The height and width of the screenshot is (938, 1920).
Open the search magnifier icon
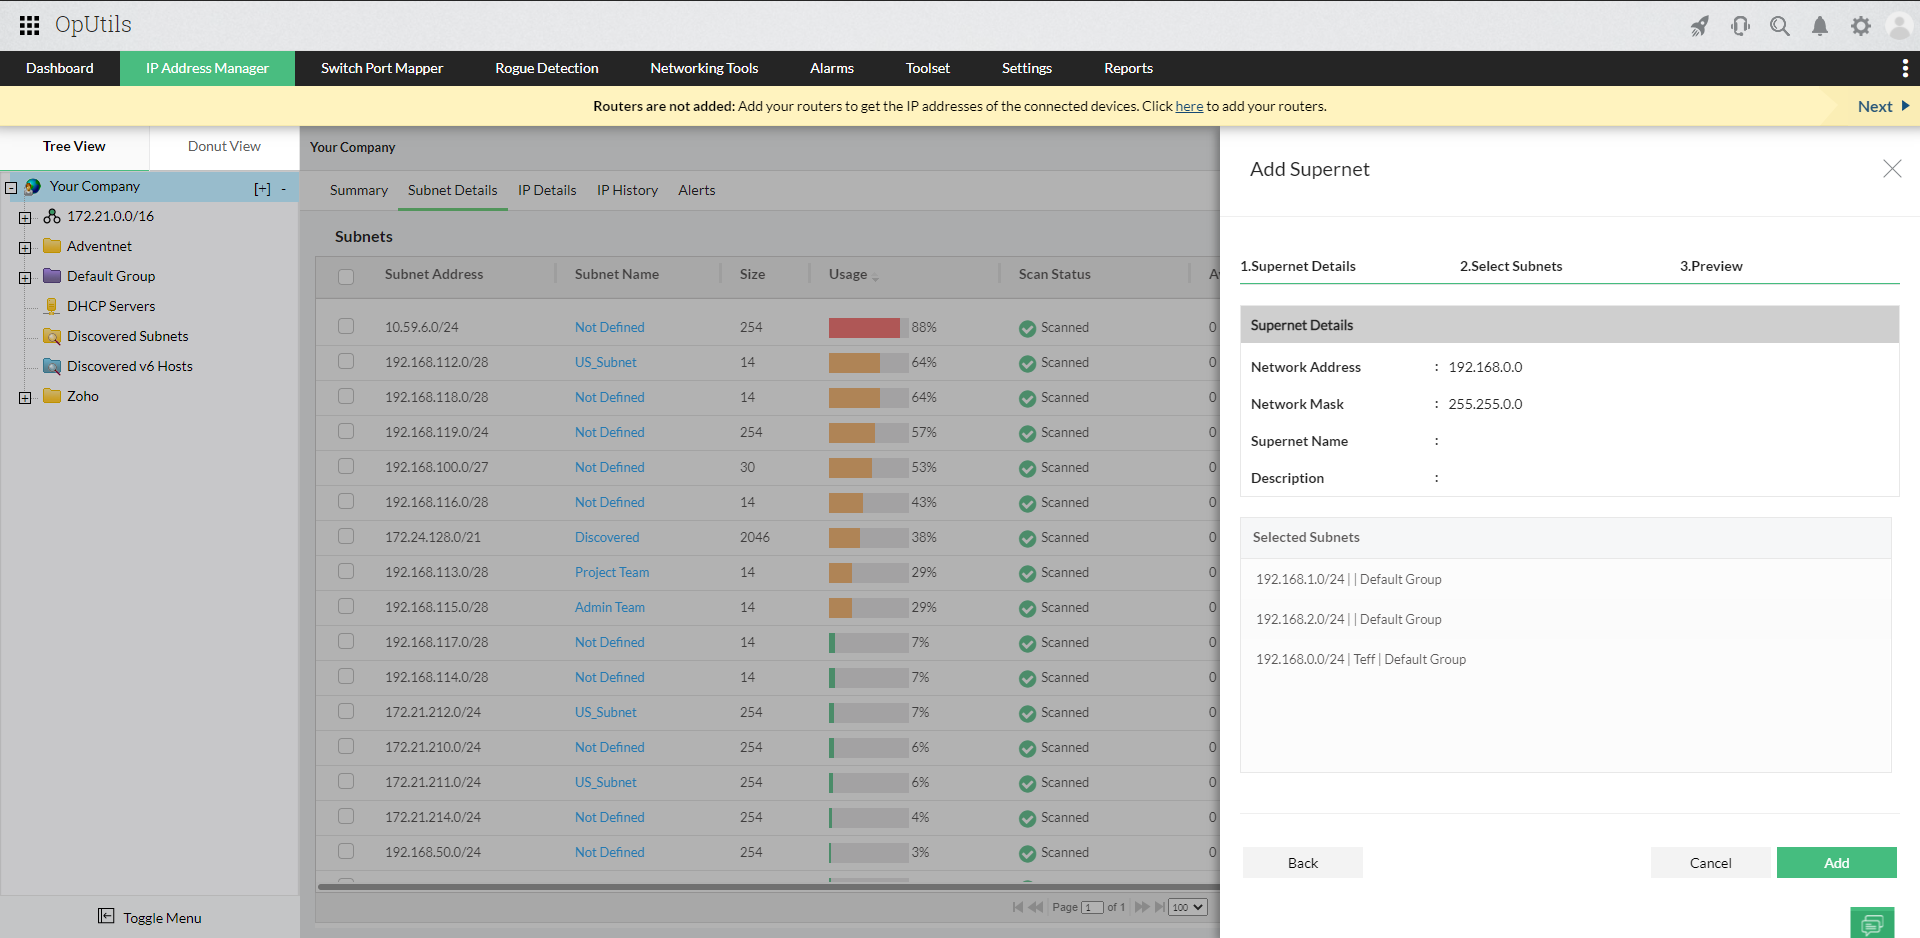[1780, 26]
